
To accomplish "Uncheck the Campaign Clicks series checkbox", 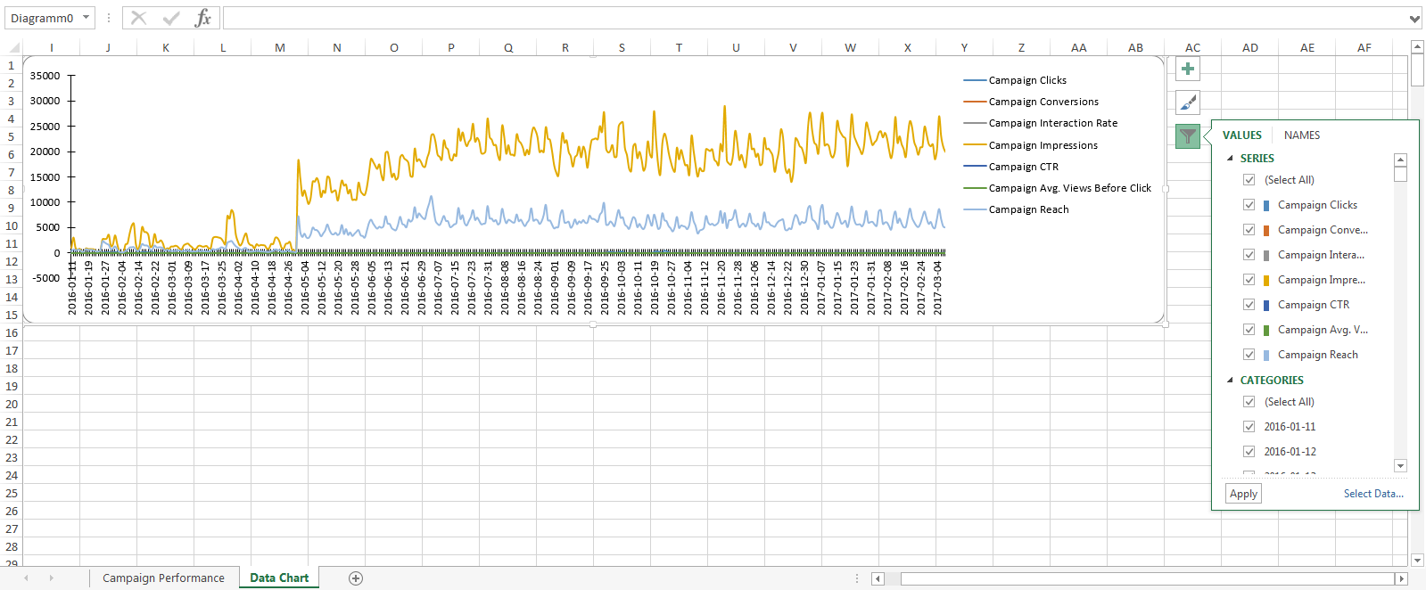I will click(1249, 205).
